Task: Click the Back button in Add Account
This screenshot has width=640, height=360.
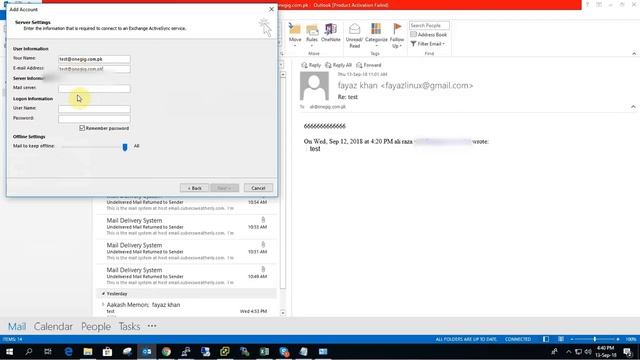Action: click(194, 188)
